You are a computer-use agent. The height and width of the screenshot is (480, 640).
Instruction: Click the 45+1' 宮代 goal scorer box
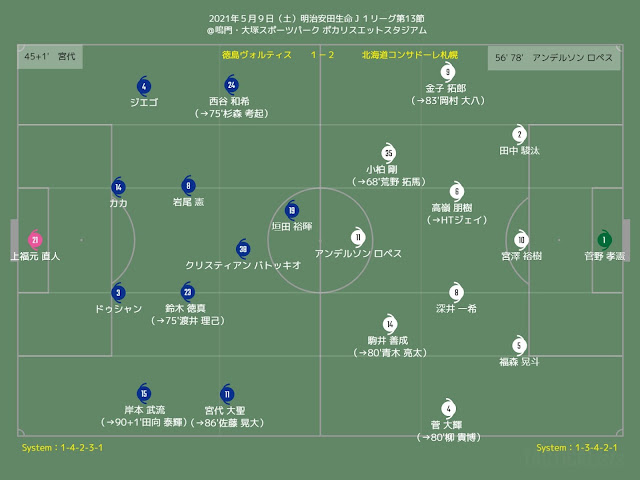(50, 56)
